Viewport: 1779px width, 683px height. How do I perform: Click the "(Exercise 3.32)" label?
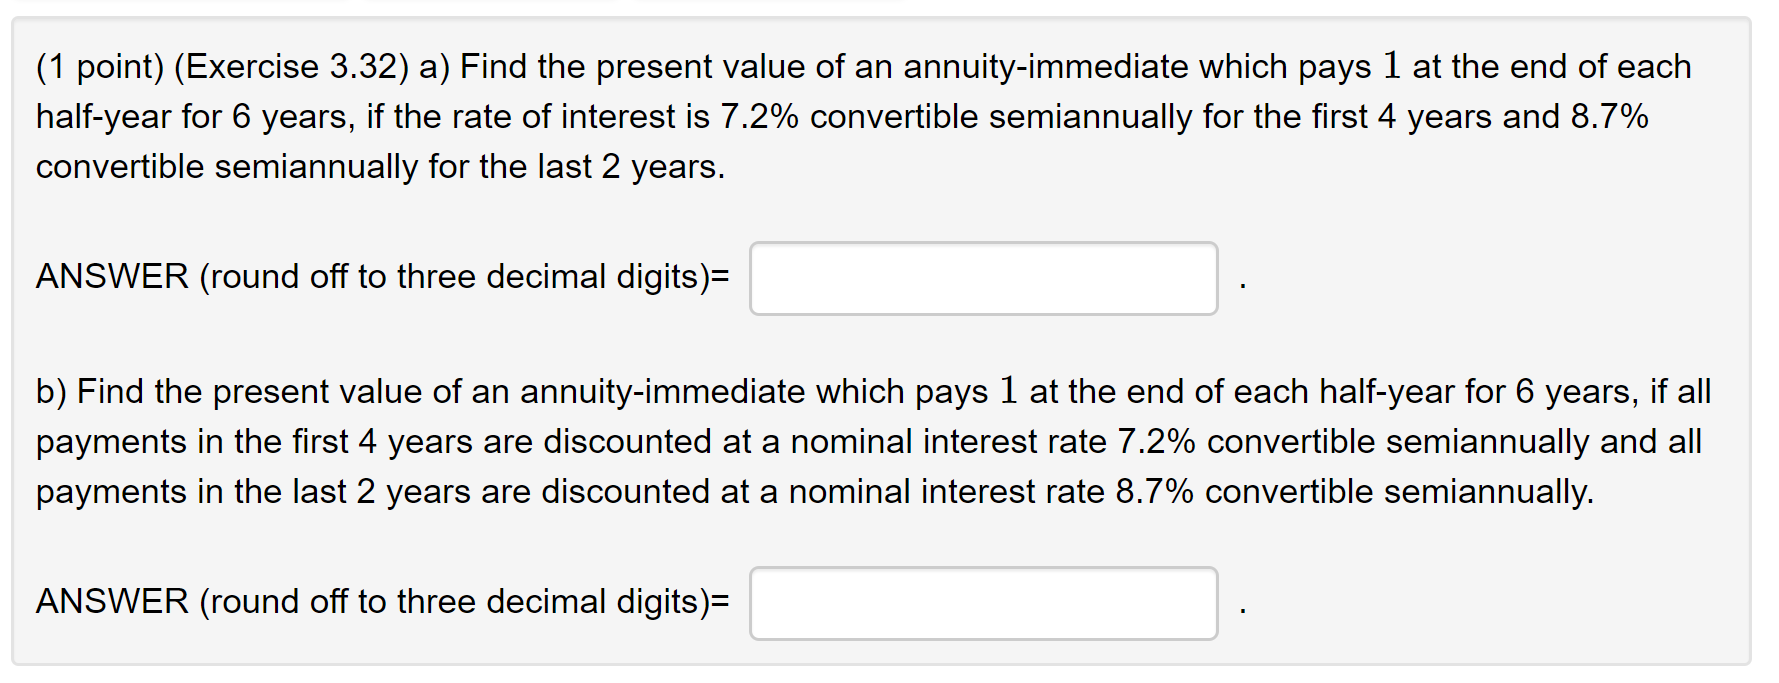point(292,67)
